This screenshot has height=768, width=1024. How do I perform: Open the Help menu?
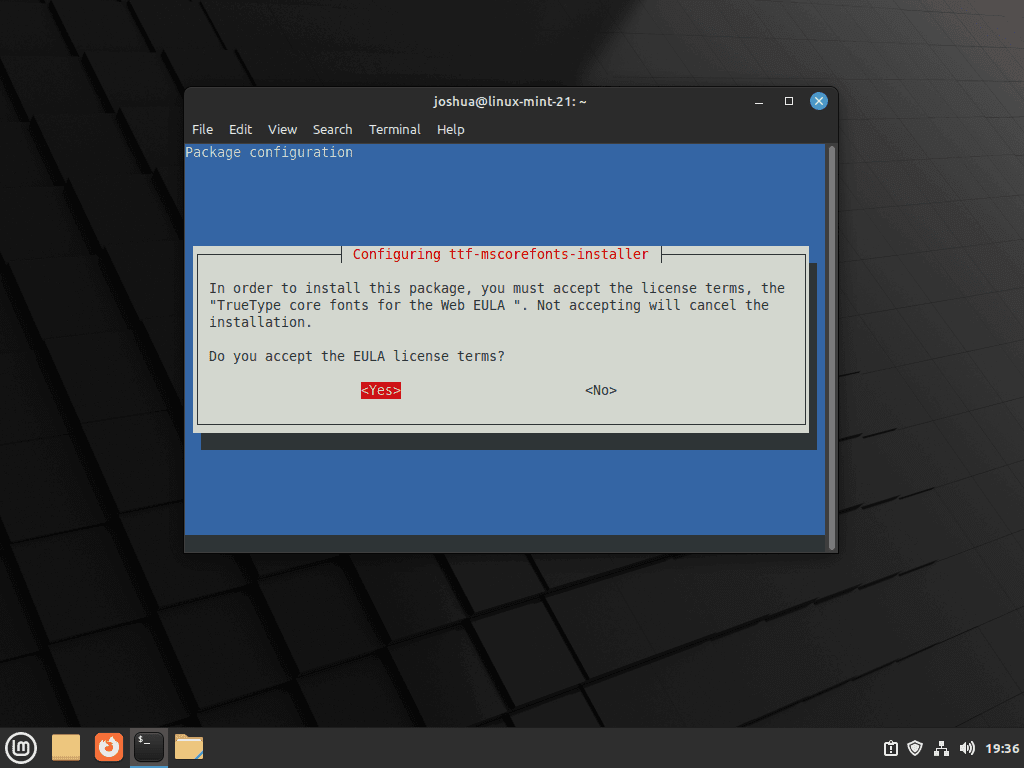coord(450,129)
